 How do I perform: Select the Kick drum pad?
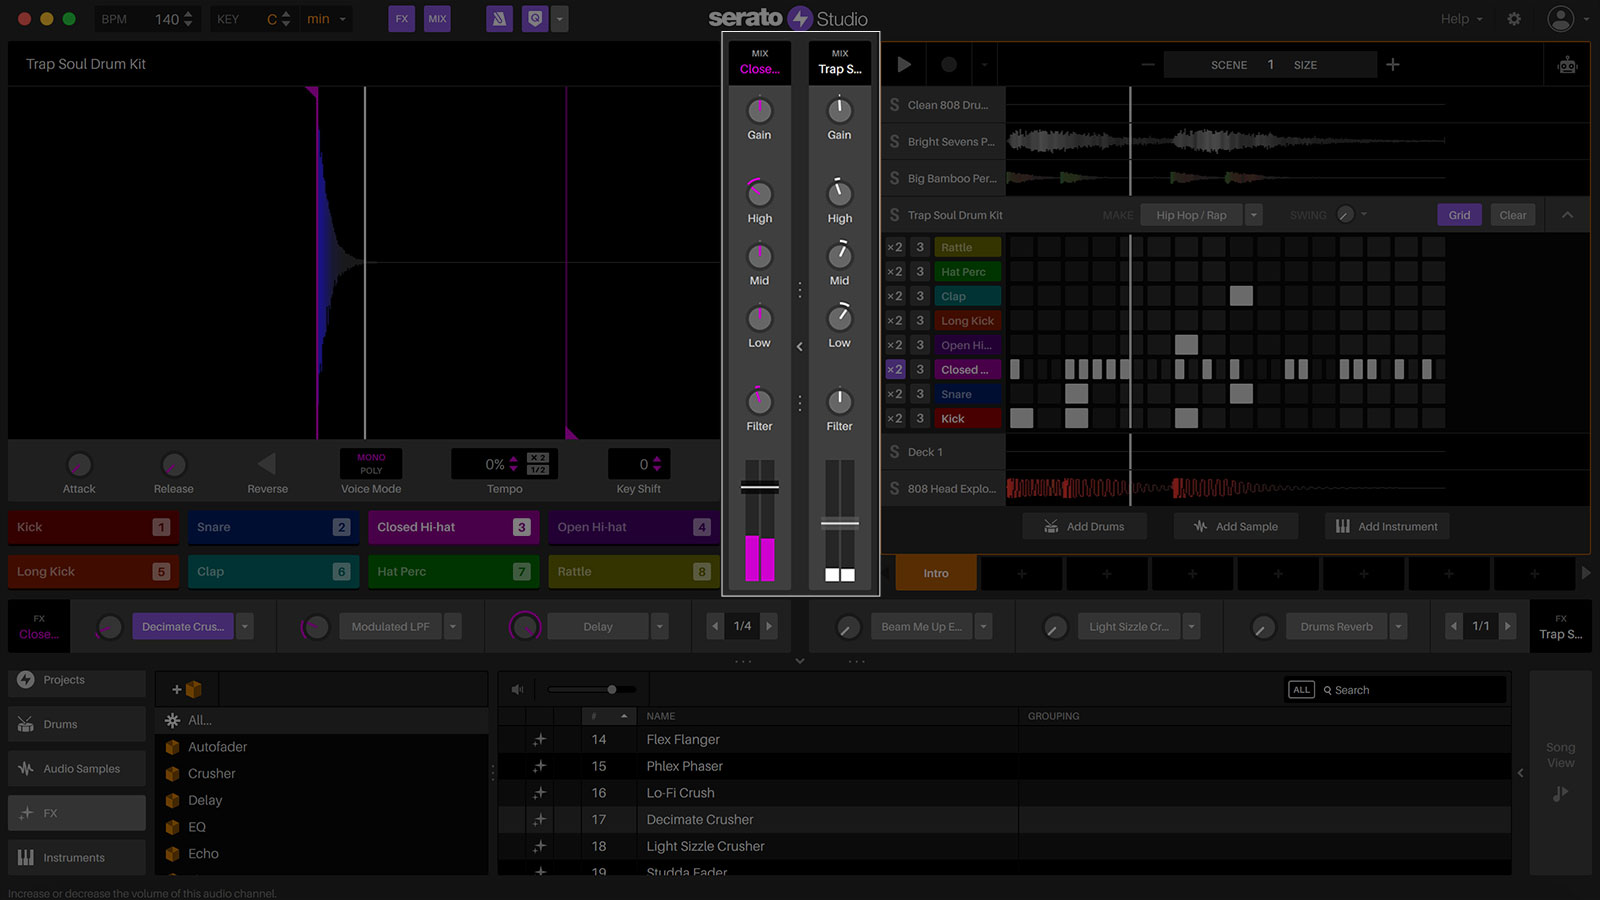click(x=93, y=527)
